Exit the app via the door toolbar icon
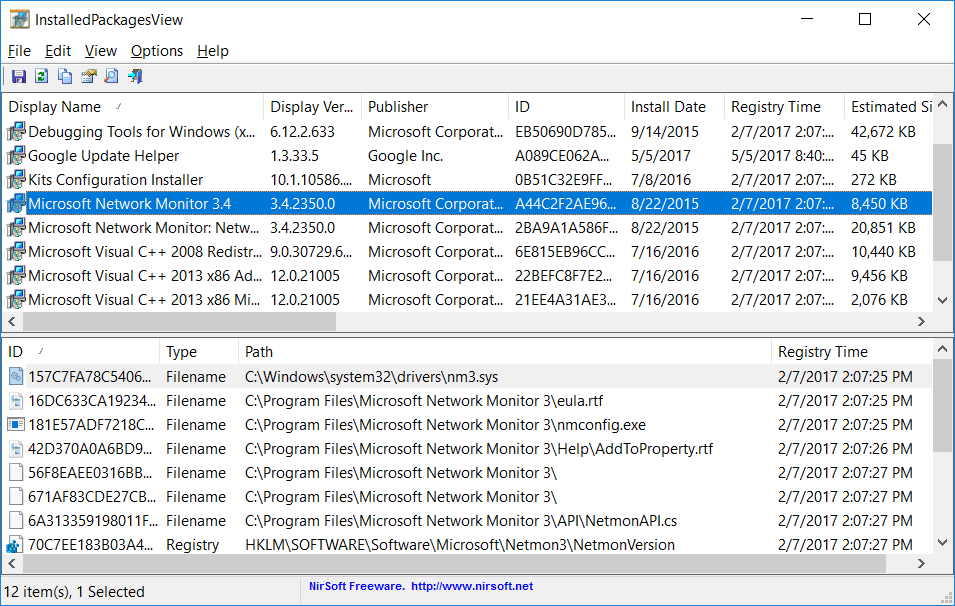This screenshot has width=955, height=606. click(x=134, y=76)
